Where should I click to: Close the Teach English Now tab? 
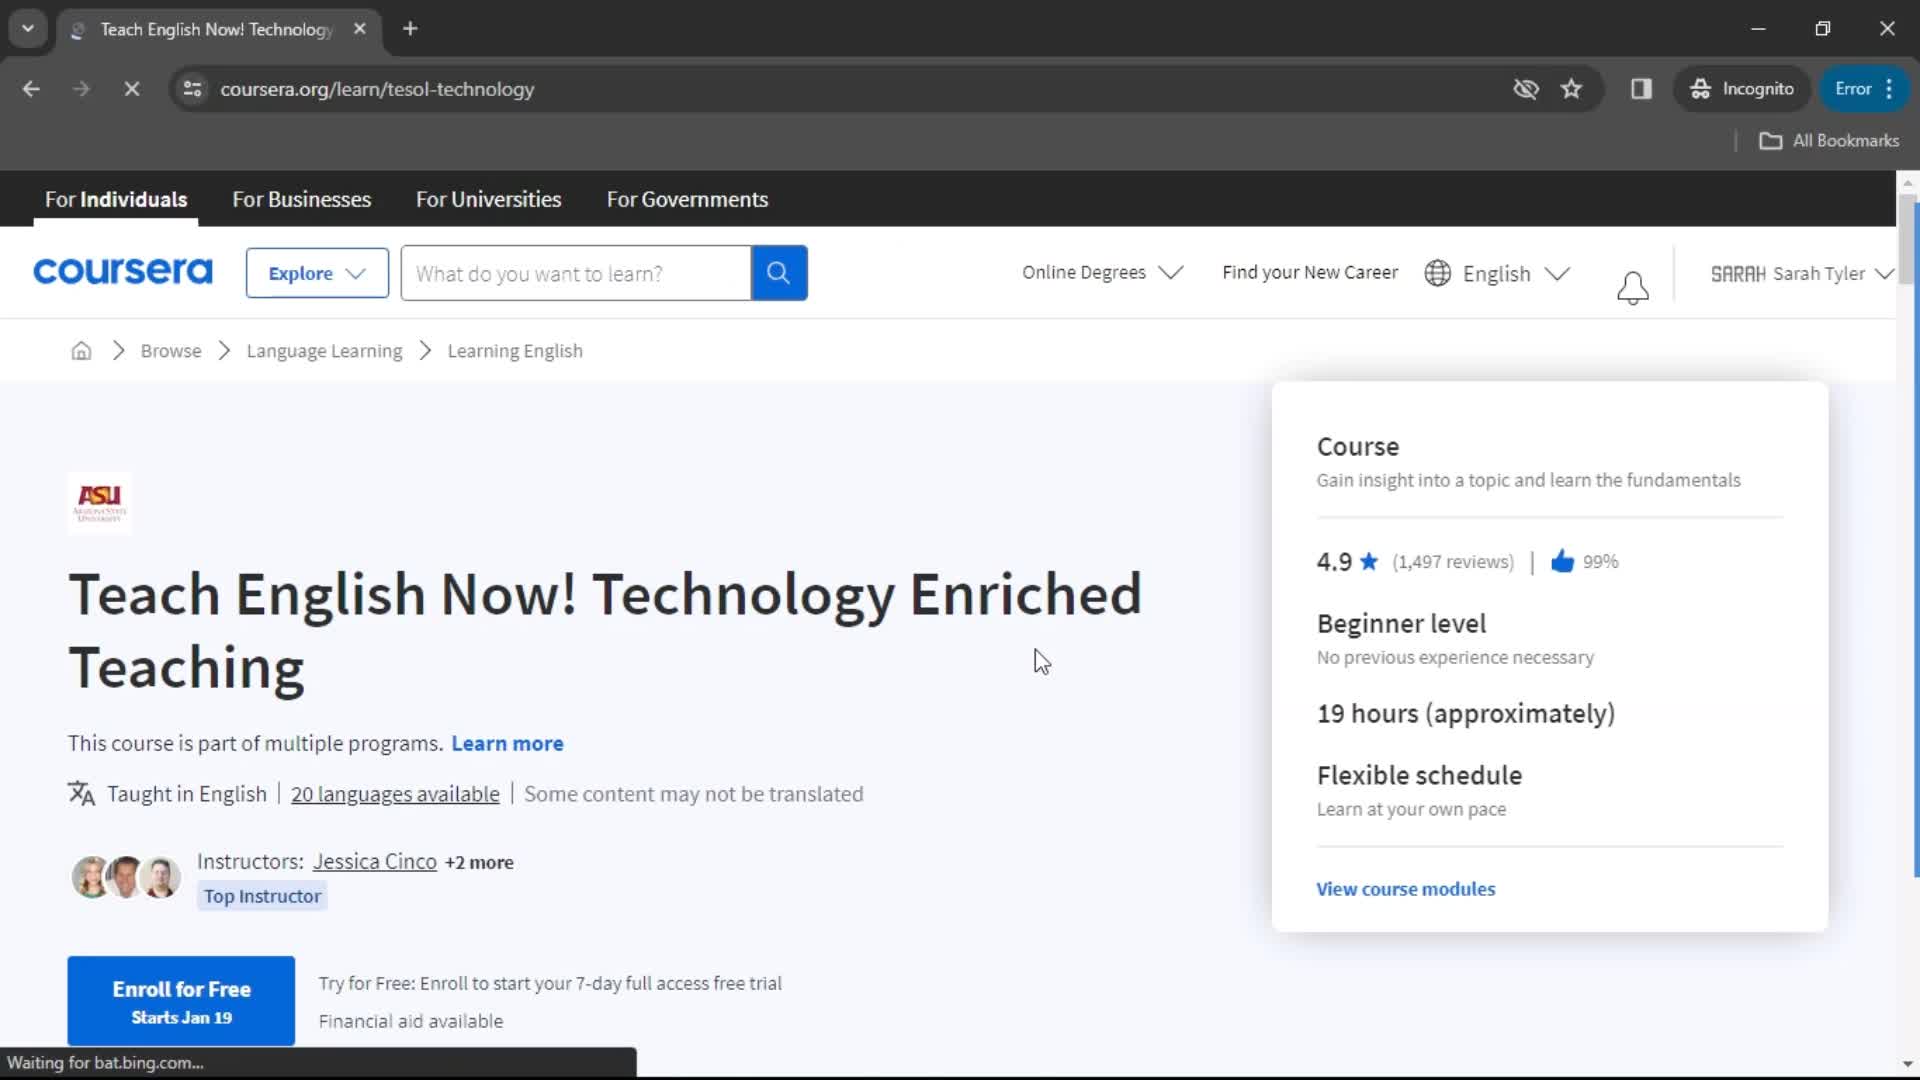coord(360,29)
